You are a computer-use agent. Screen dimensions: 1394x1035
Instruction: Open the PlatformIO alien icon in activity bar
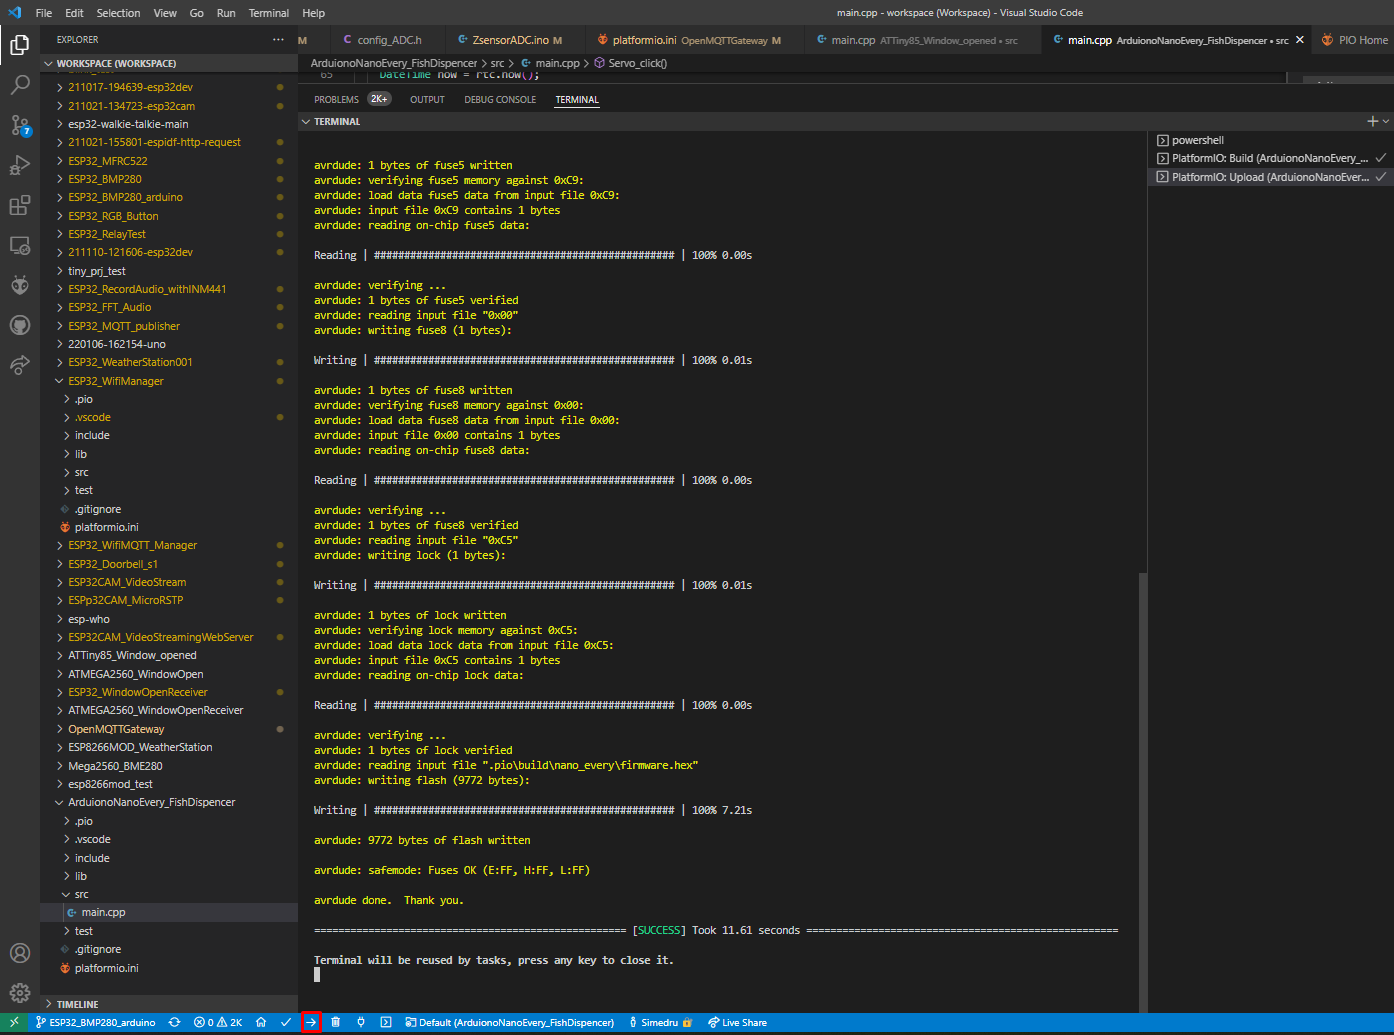point(19,285)
